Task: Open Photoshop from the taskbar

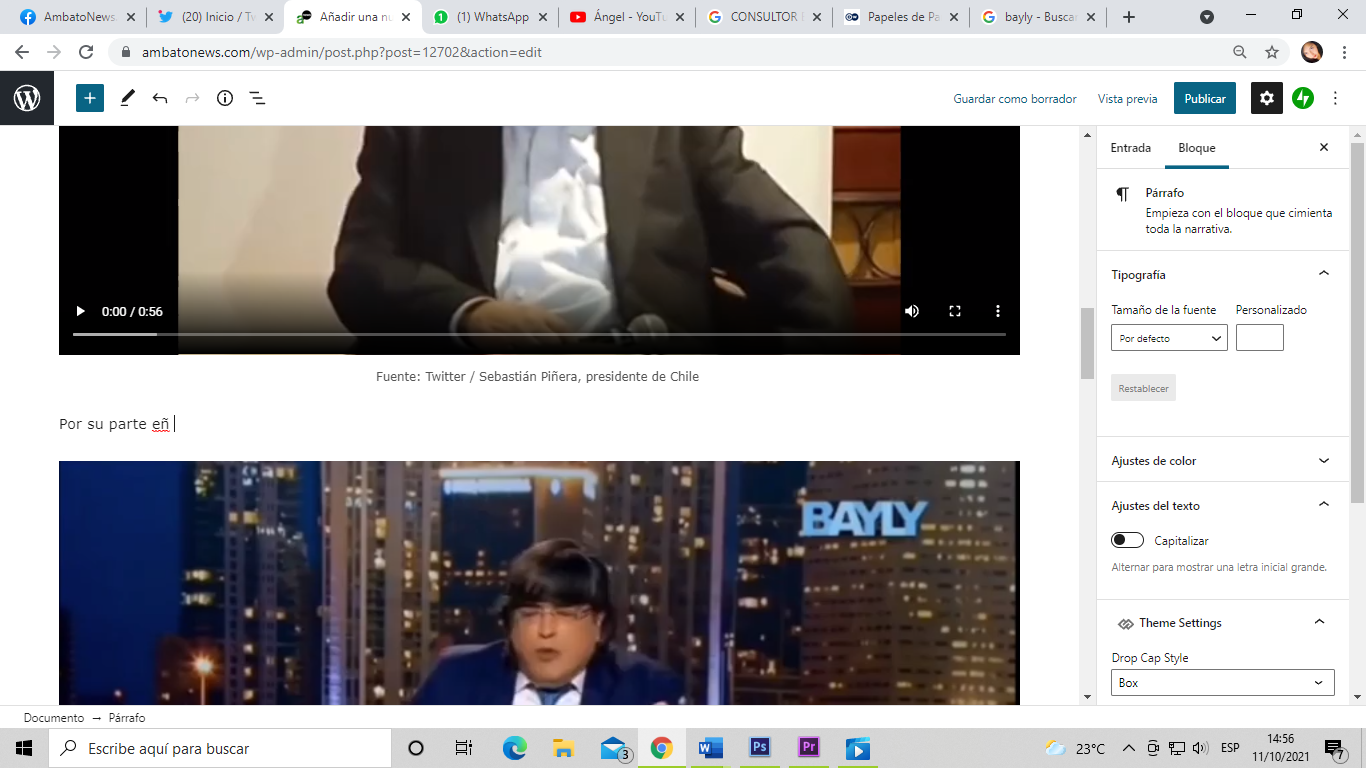Action: pyautogui.click(x=759, y=748)
